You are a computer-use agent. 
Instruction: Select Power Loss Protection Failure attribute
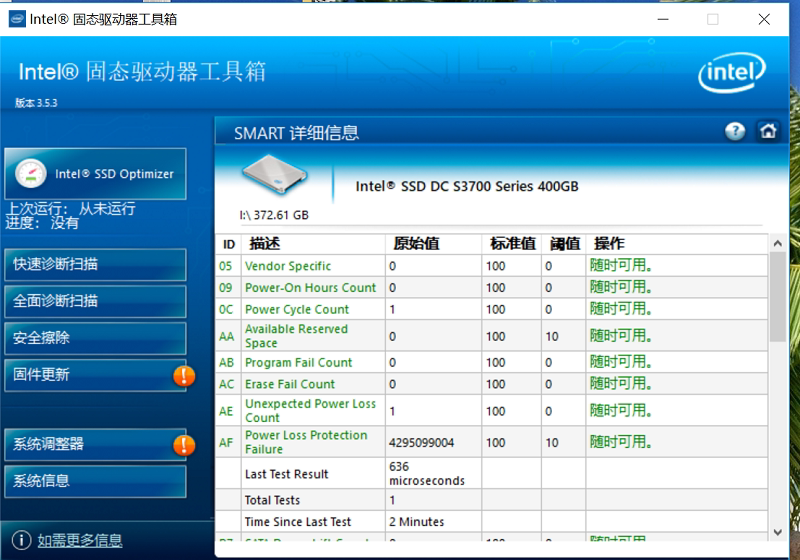(x=306, y=442)
